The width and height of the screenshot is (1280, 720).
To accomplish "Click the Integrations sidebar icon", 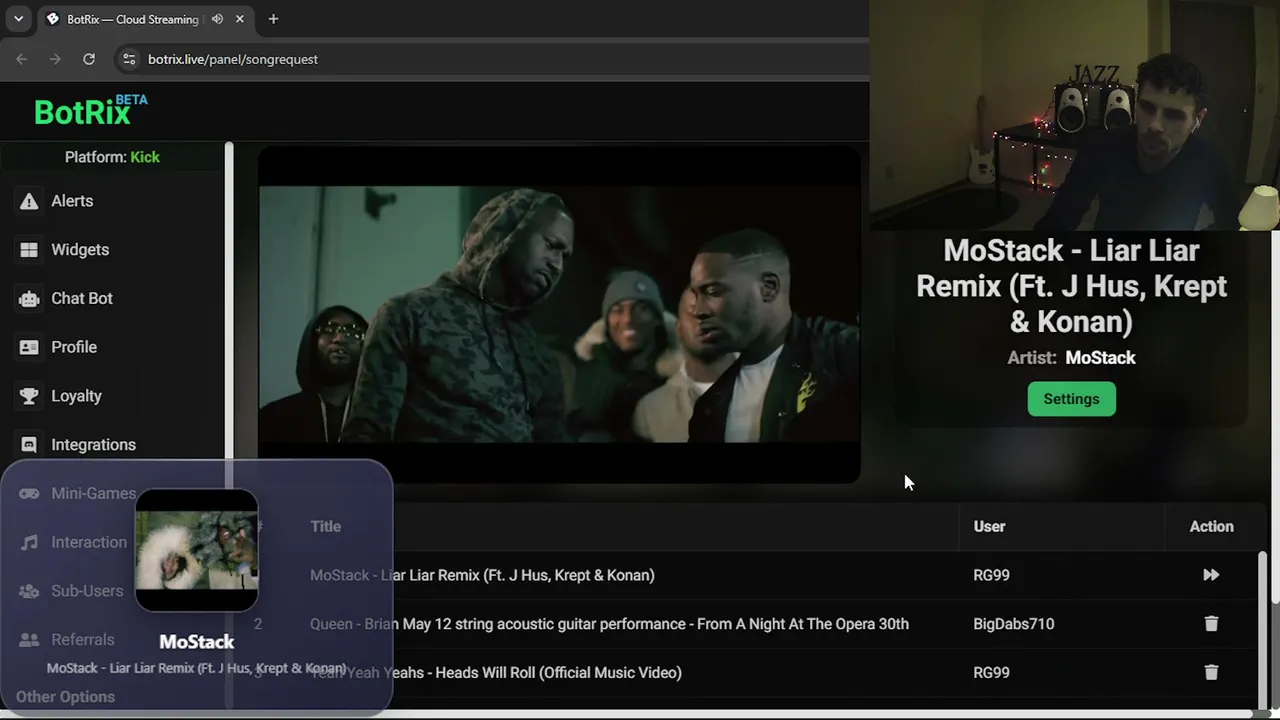I will point(30,445).
